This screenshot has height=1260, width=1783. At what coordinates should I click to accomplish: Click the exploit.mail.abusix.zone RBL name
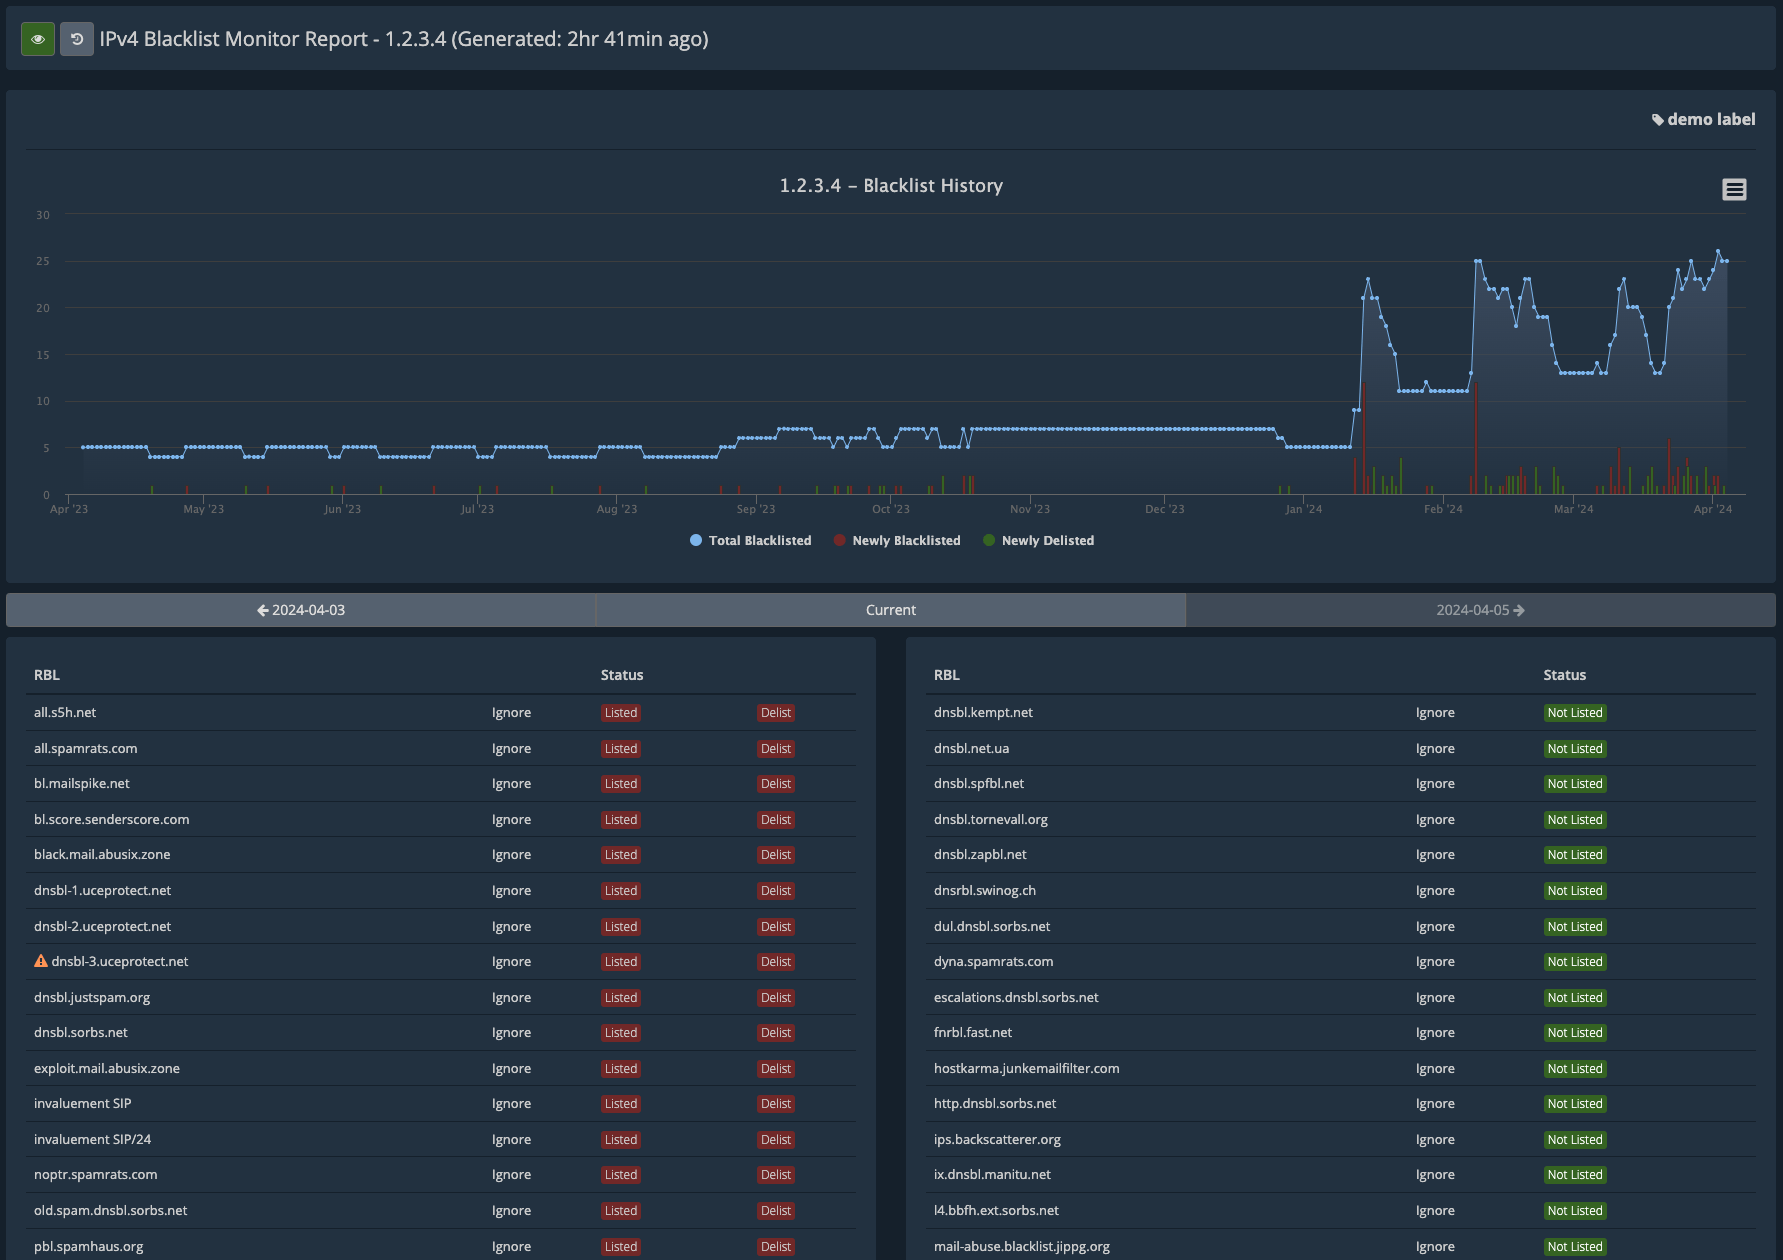107,1069
